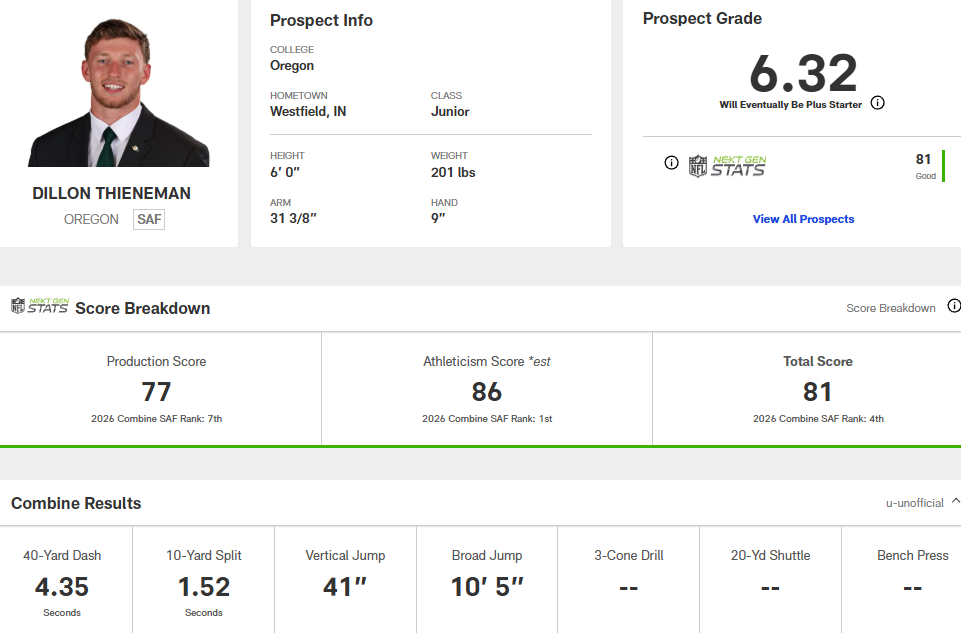This screenshot has height=633, width=961.
Task: Select the Athleticism Score card
Action: click(x=486, y=389)
